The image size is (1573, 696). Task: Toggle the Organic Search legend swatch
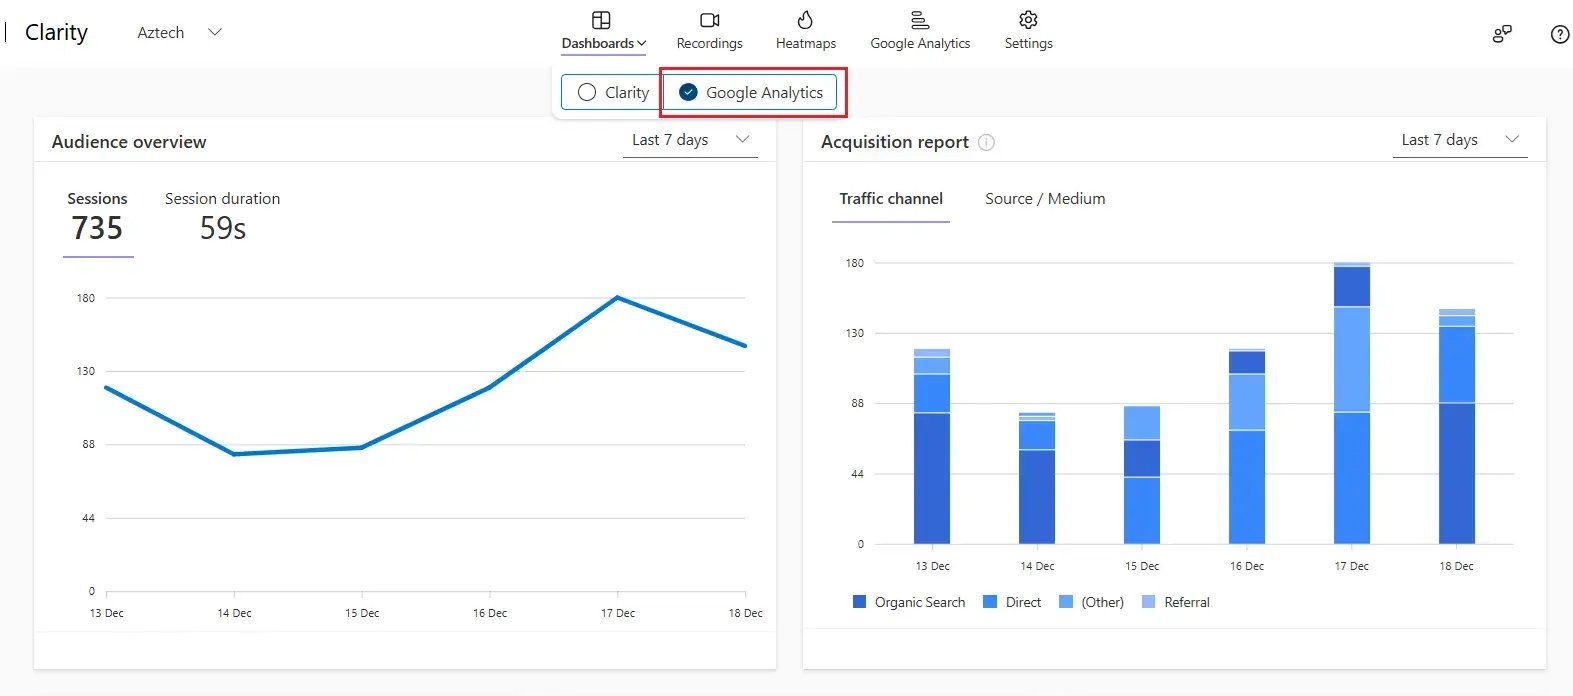coord(859,602)
